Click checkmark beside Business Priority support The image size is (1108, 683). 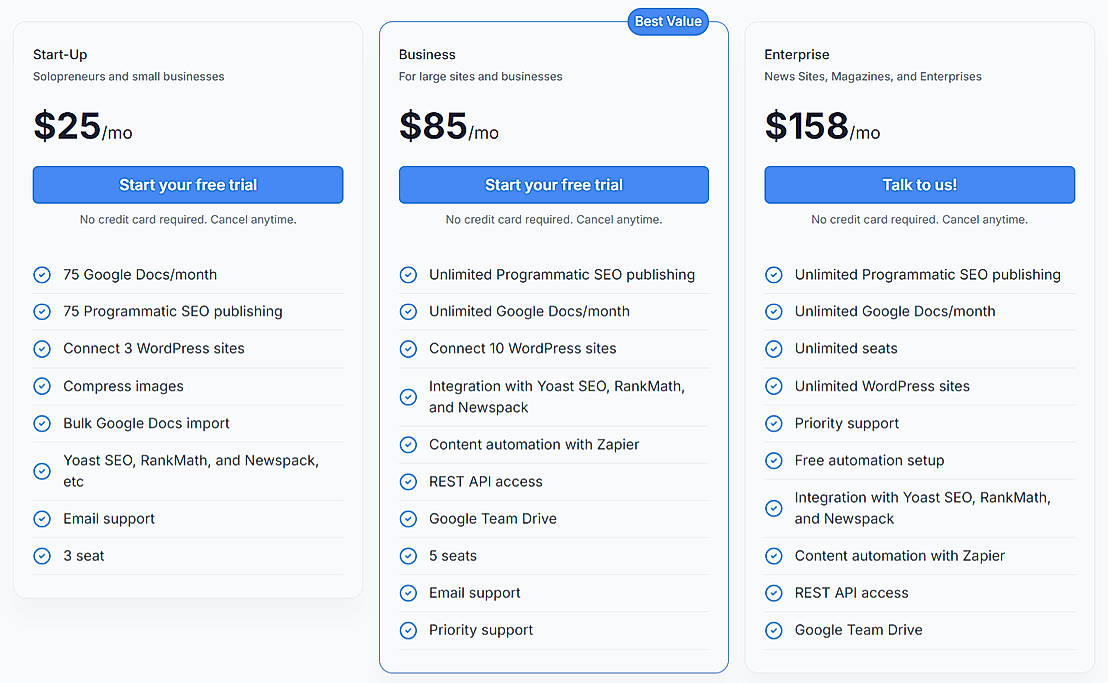click(x=408, y=630)
